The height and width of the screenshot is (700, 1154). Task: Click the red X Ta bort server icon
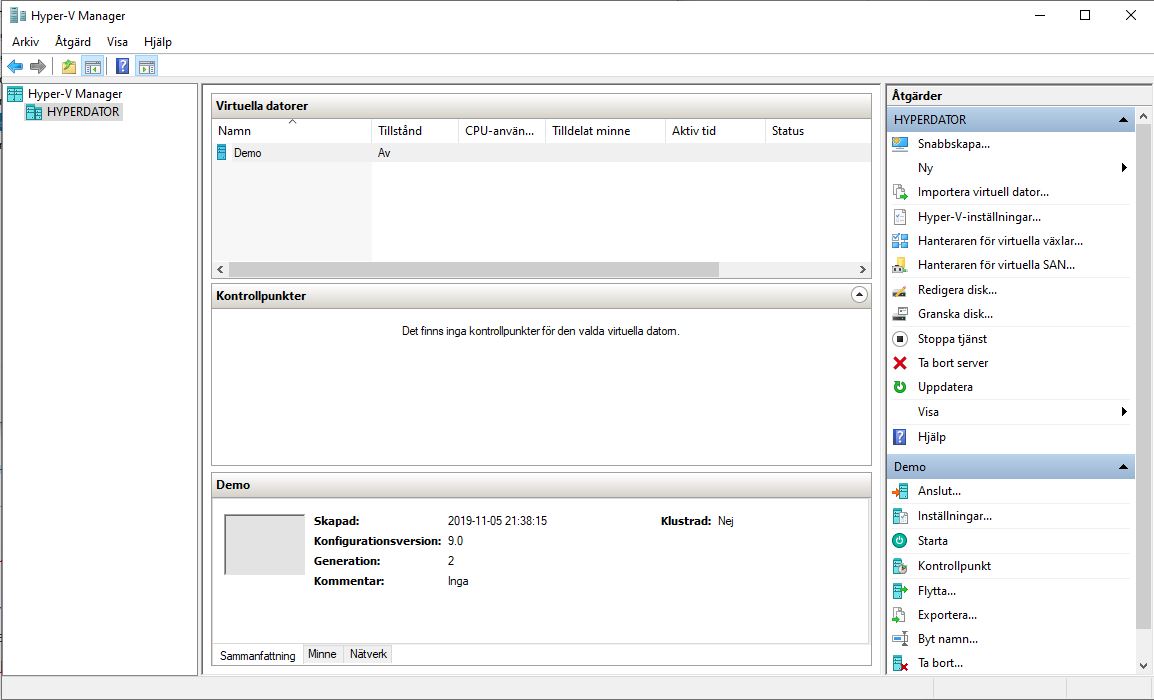coord(899,363)
